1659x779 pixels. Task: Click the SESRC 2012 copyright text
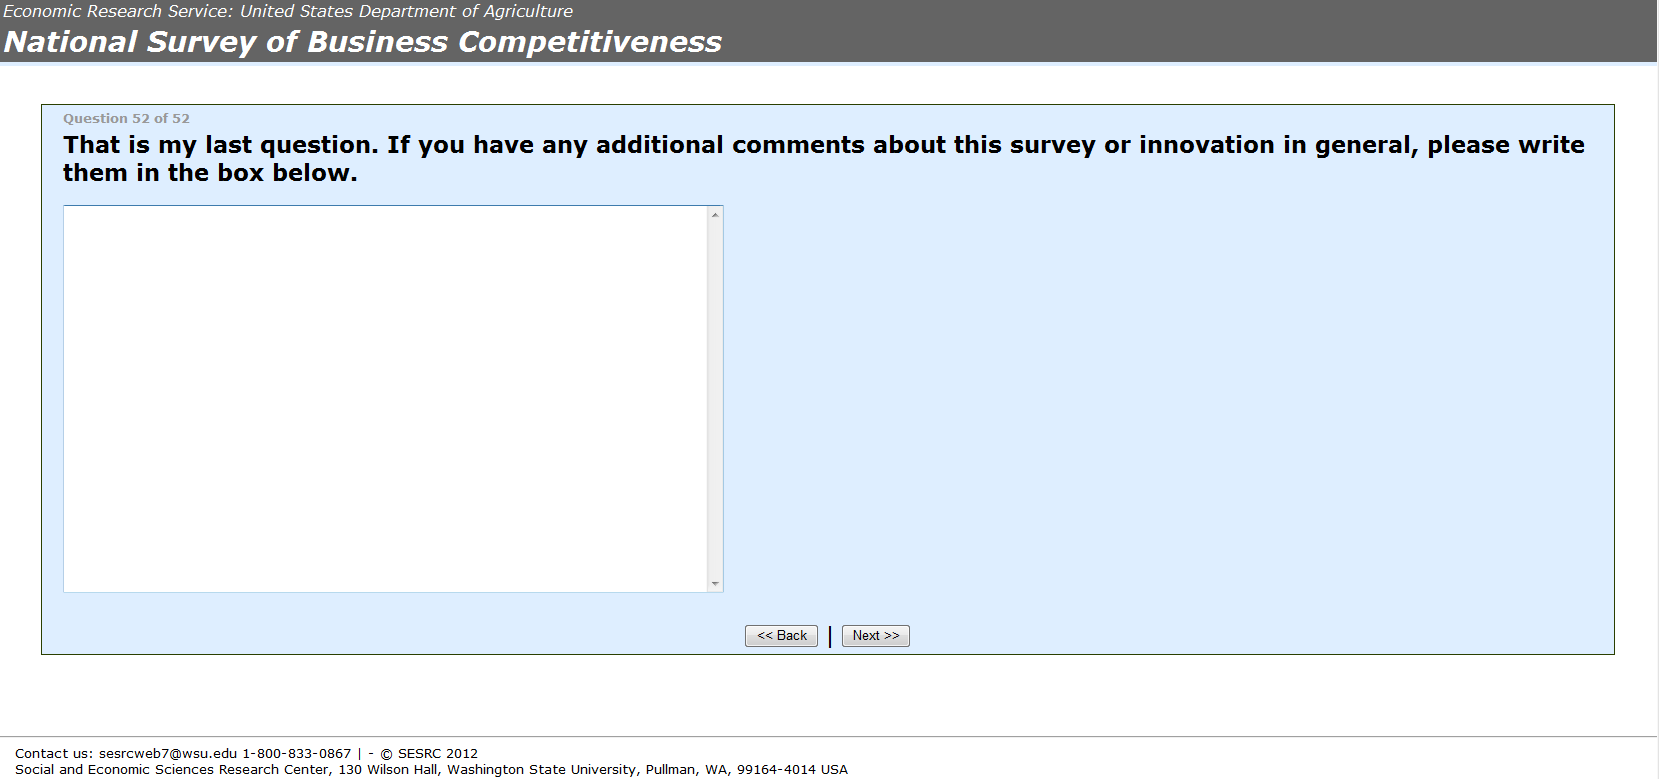(437, 754)
